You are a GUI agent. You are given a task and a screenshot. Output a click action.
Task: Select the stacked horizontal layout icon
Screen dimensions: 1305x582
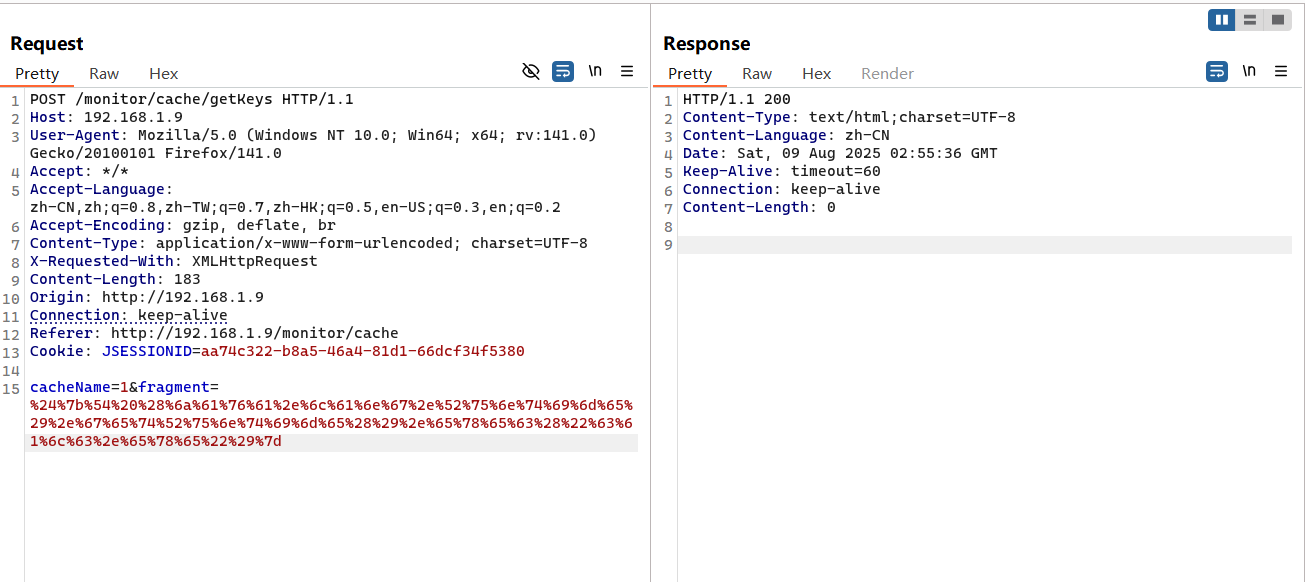click(1250, 20)
